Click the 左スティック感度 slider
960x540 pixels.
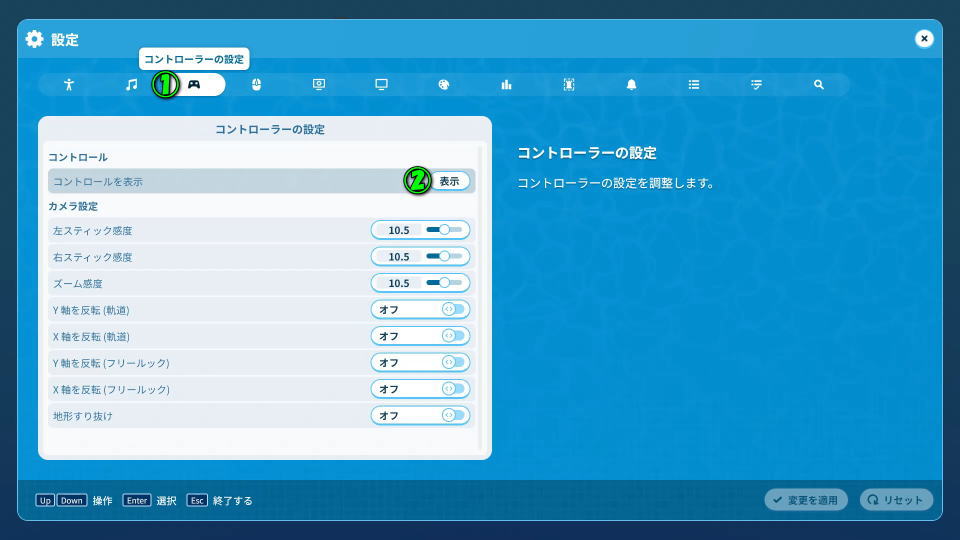coord(445,230)
